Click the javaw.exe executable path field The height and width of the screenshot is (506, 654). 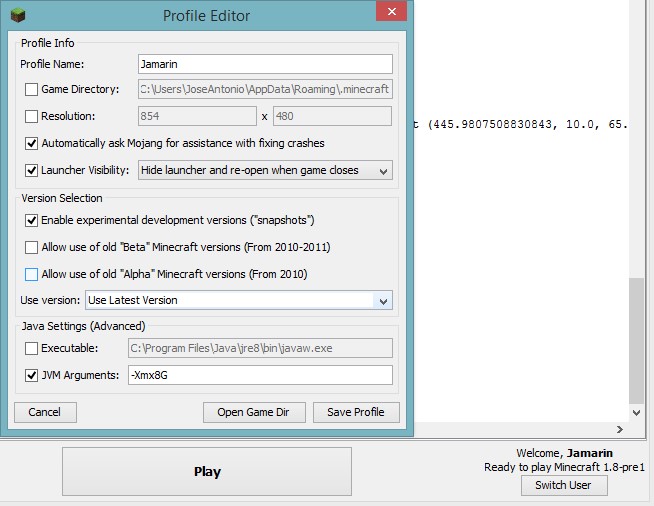pyautogui.click(x=260, y=348)
